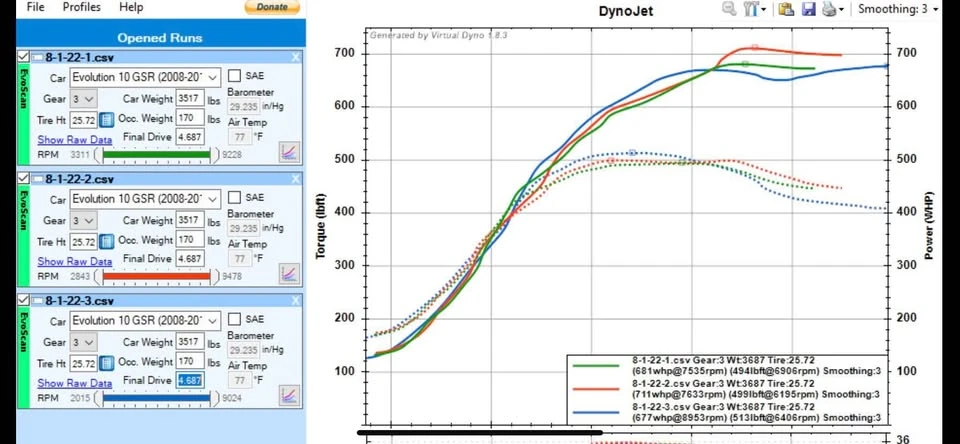The height and width of the screenshot is (444, 960).
Task: Show Raw Data for 8-1-22-3.csv
Action: pyautogui.click(x=75, y=383)
